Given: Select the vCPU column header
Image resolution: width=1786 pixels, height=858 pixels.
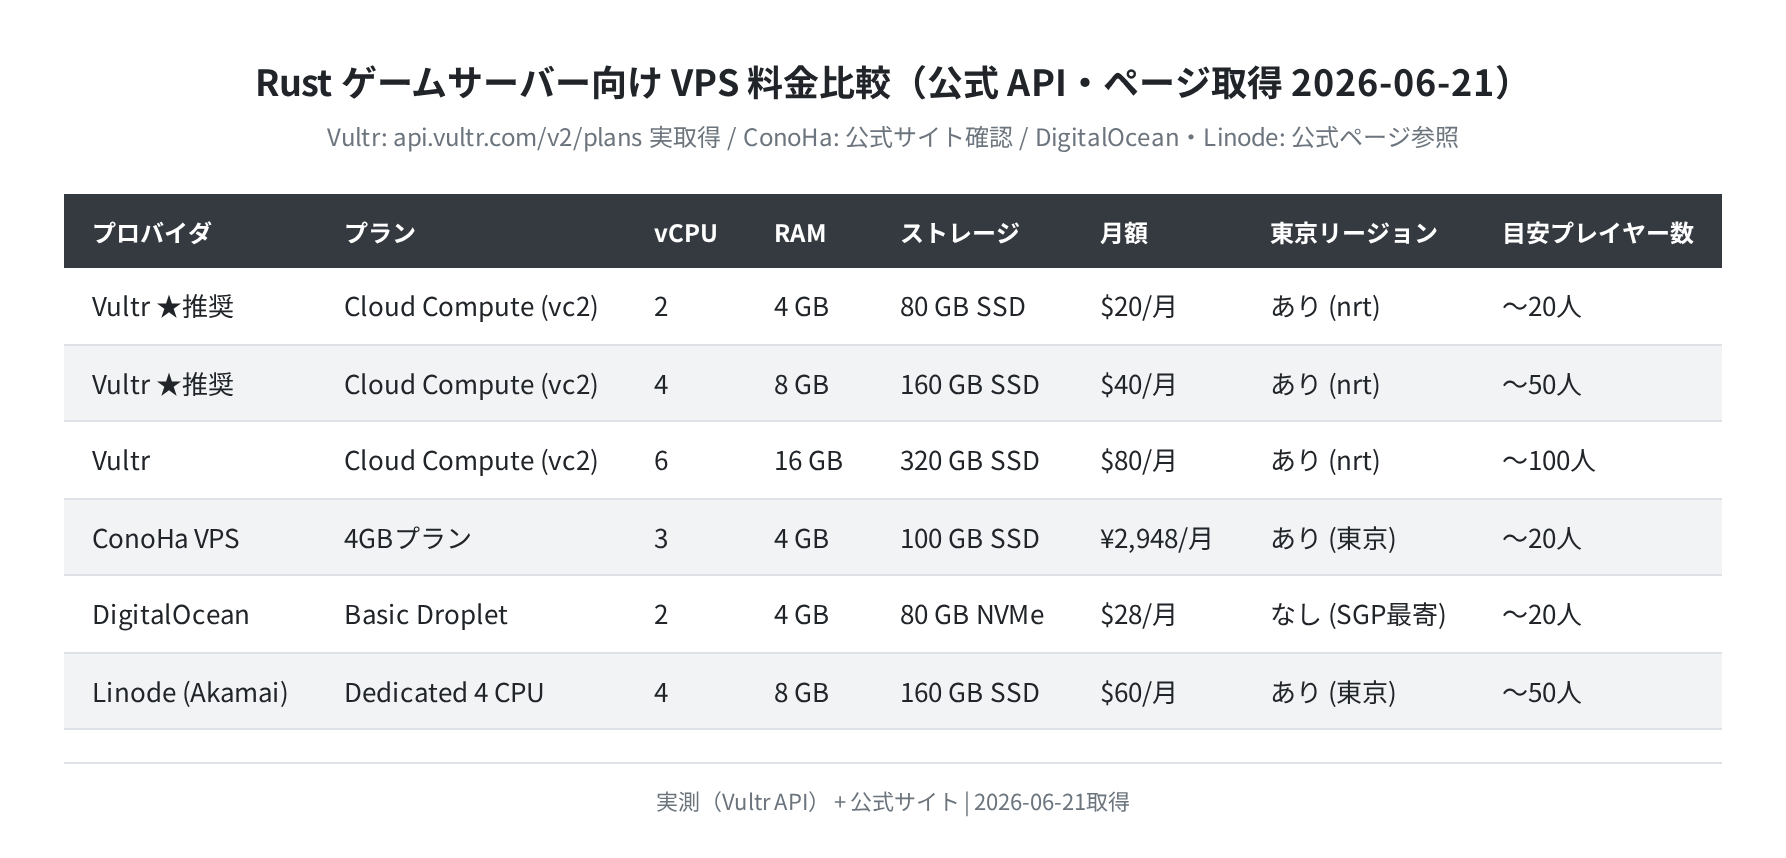Looking at the screenshot, I should pyautogui.click(x=686, y=233).
